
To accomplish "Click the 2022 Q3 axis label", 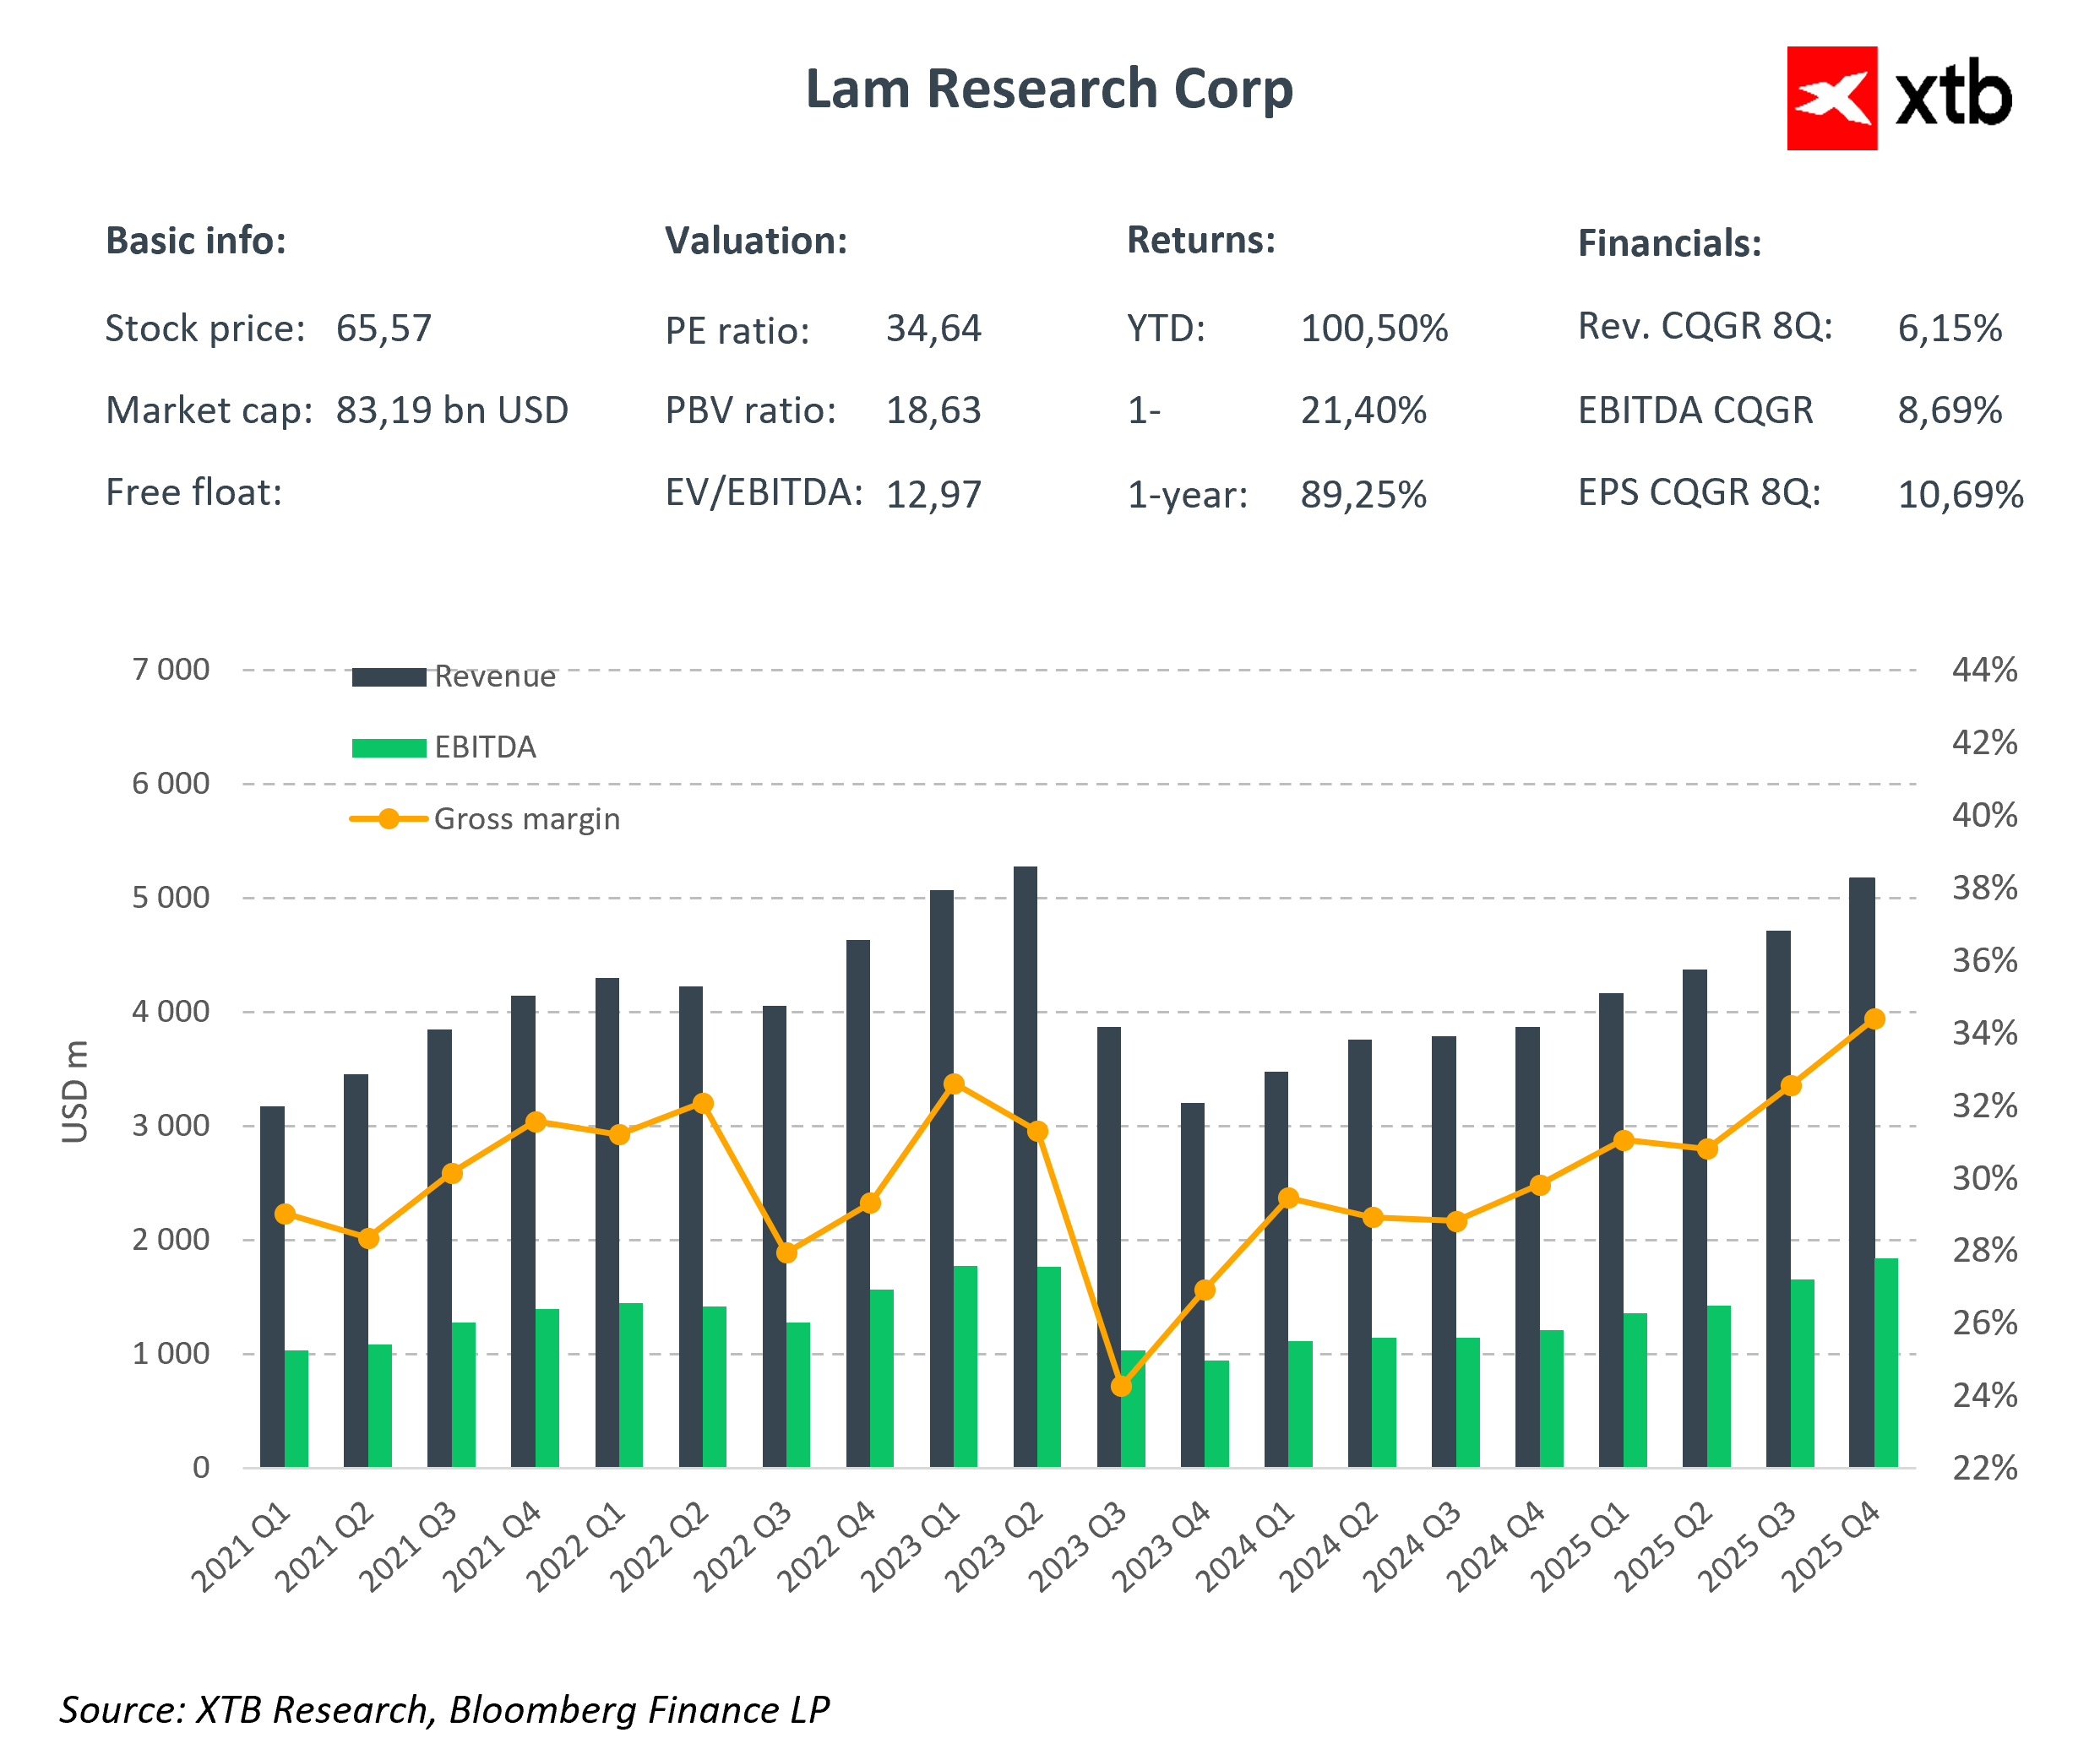I will 742,1546.
